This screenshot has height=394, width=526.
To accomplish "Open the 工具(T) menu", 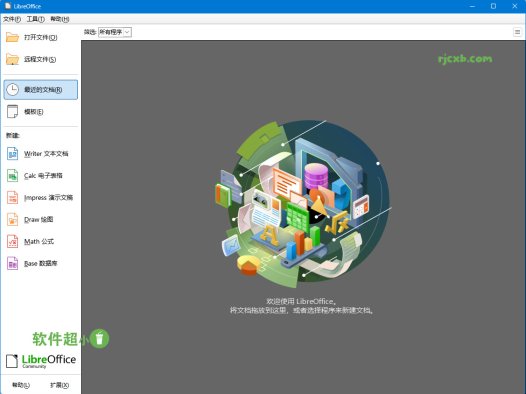I will coord(36,19).
